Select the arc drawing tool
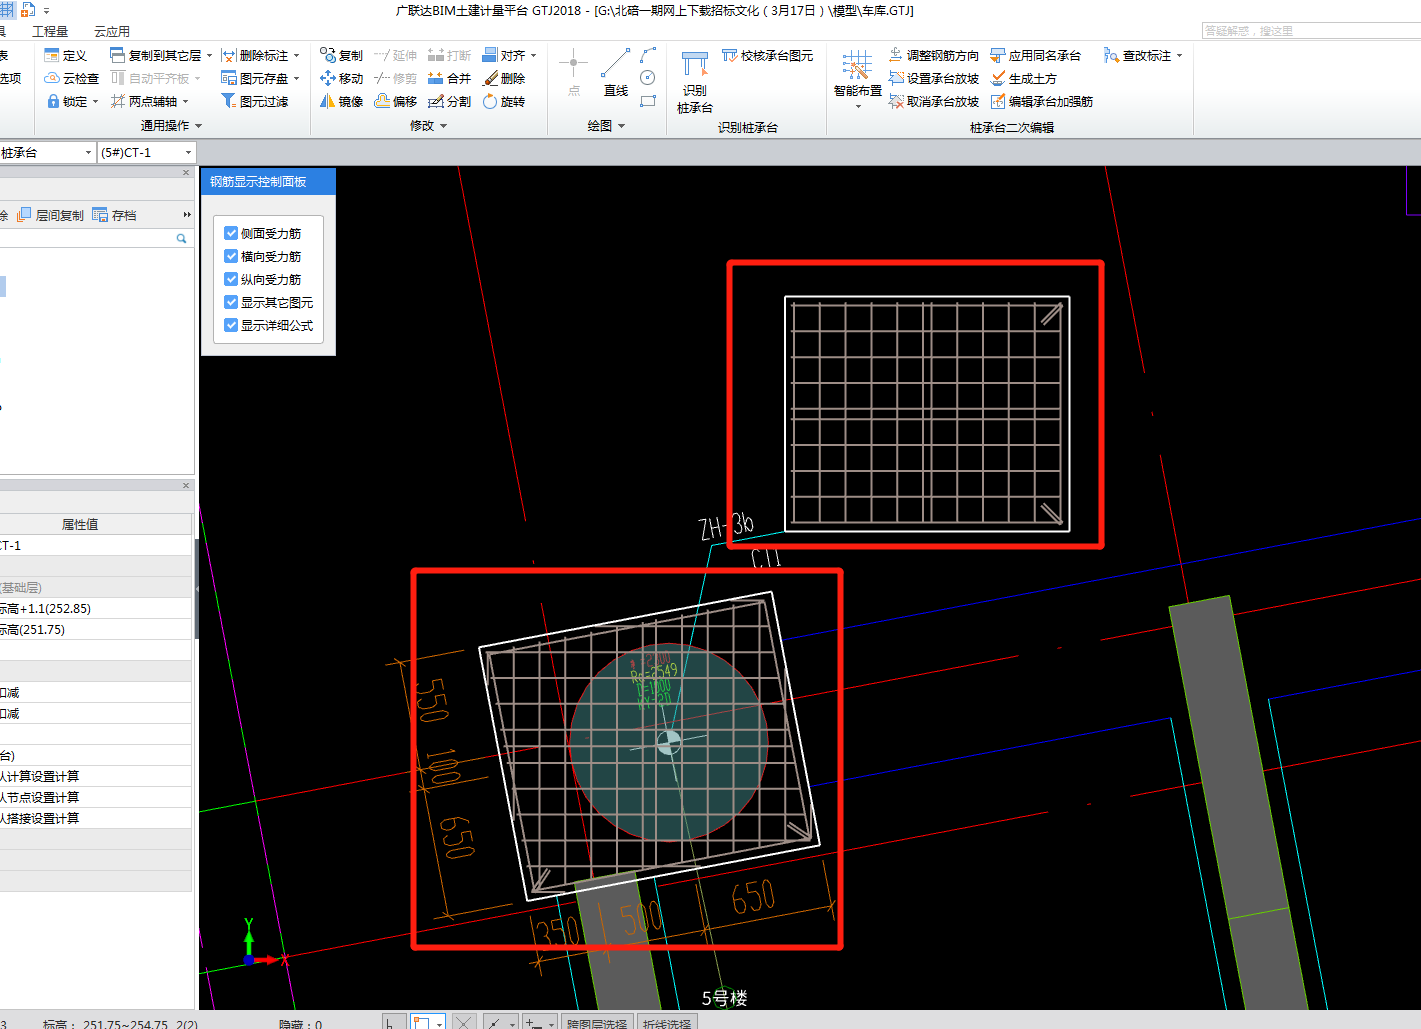1421x1029 pixels. 648,55
